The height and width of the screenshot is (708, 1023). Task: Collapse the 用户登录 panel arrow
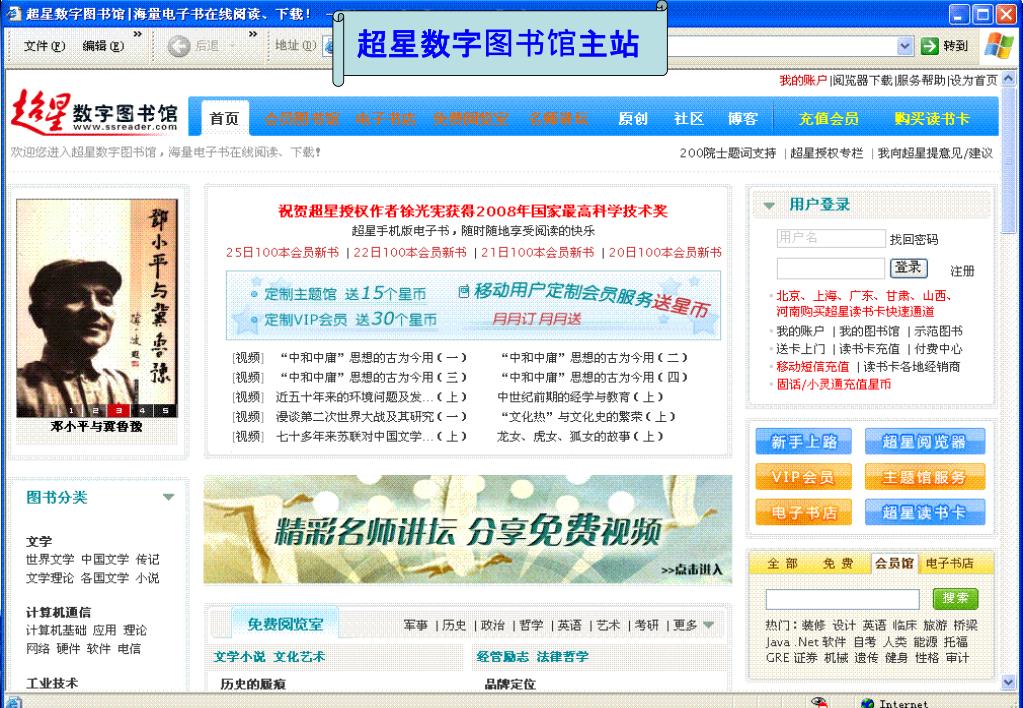pyautogui.click(x=769, y=206)
